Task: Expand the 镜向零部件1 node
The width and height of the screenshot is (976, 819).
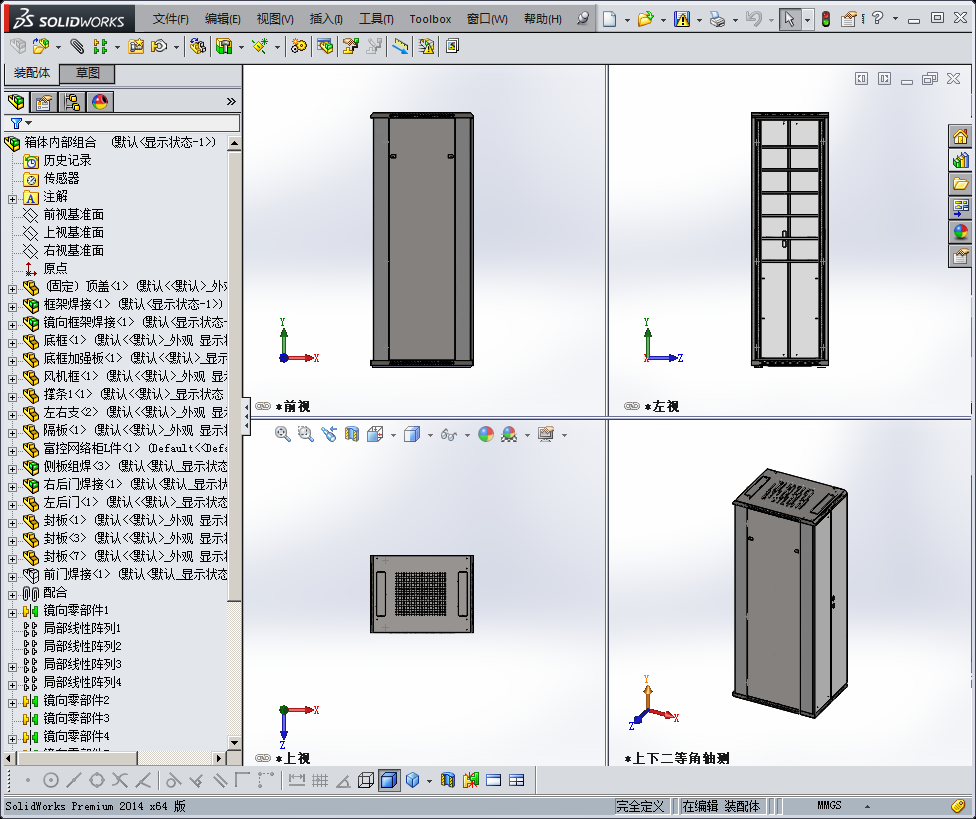Action: (12, 613)
